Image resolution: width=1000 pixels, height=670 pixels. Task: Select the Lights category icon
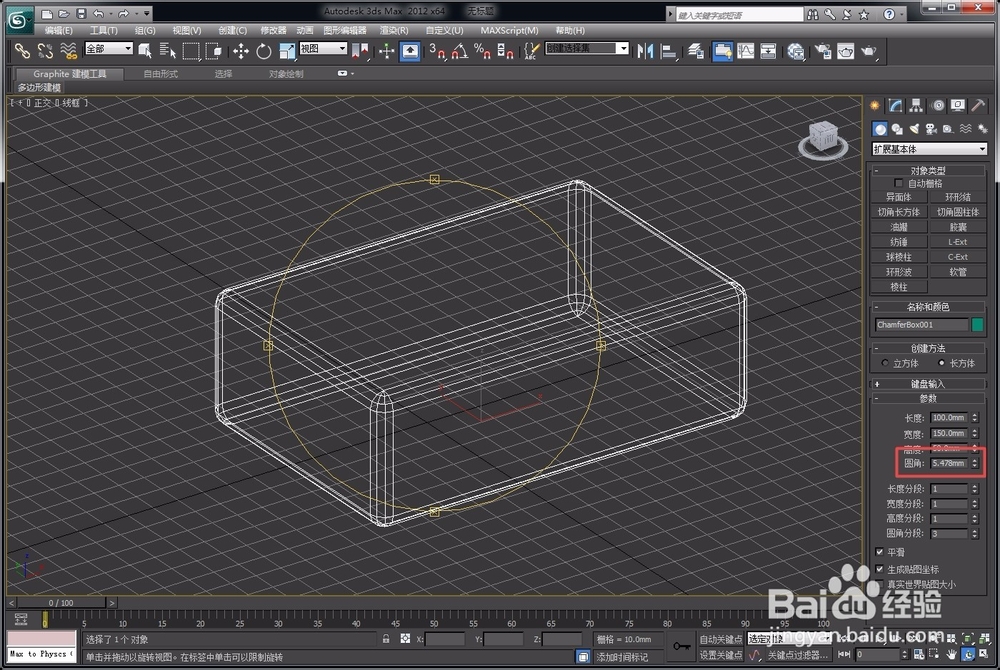click(914, 129)
